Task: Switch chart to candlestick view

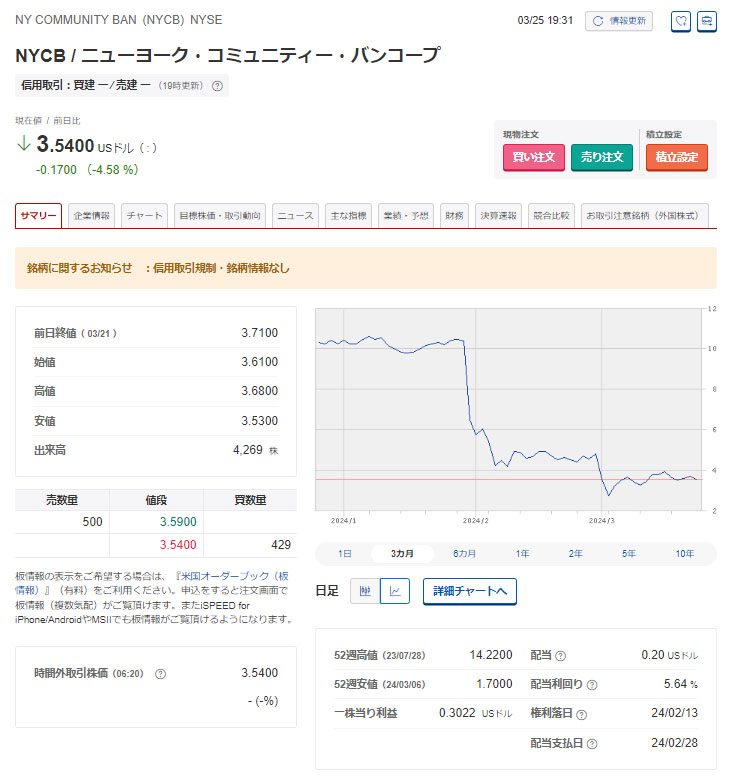Action: (x=365, y=592)
